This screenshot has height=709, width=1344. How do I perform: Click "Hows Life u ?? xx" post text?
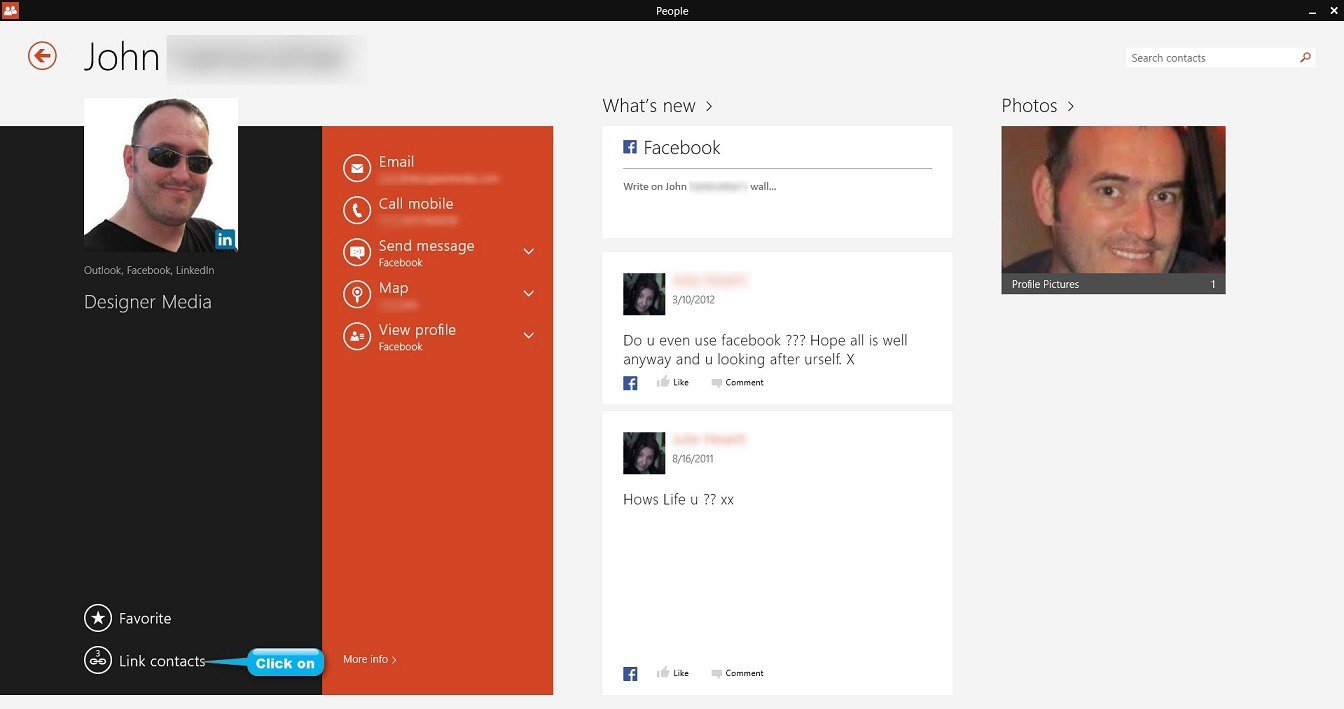click(678, 499)
